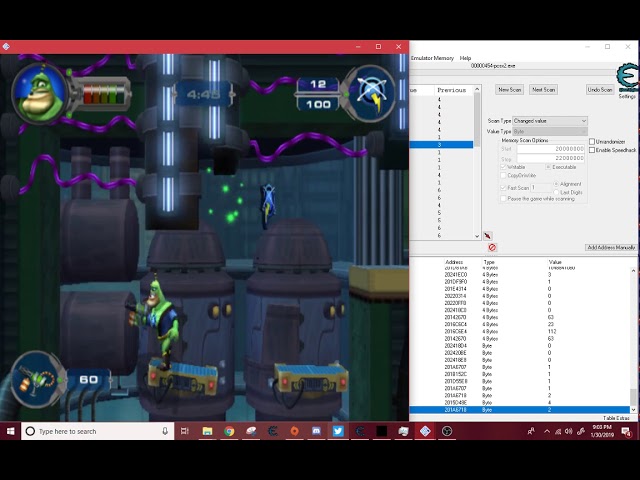
Task: Click the Stop address input field
Action: pos(551,158)
